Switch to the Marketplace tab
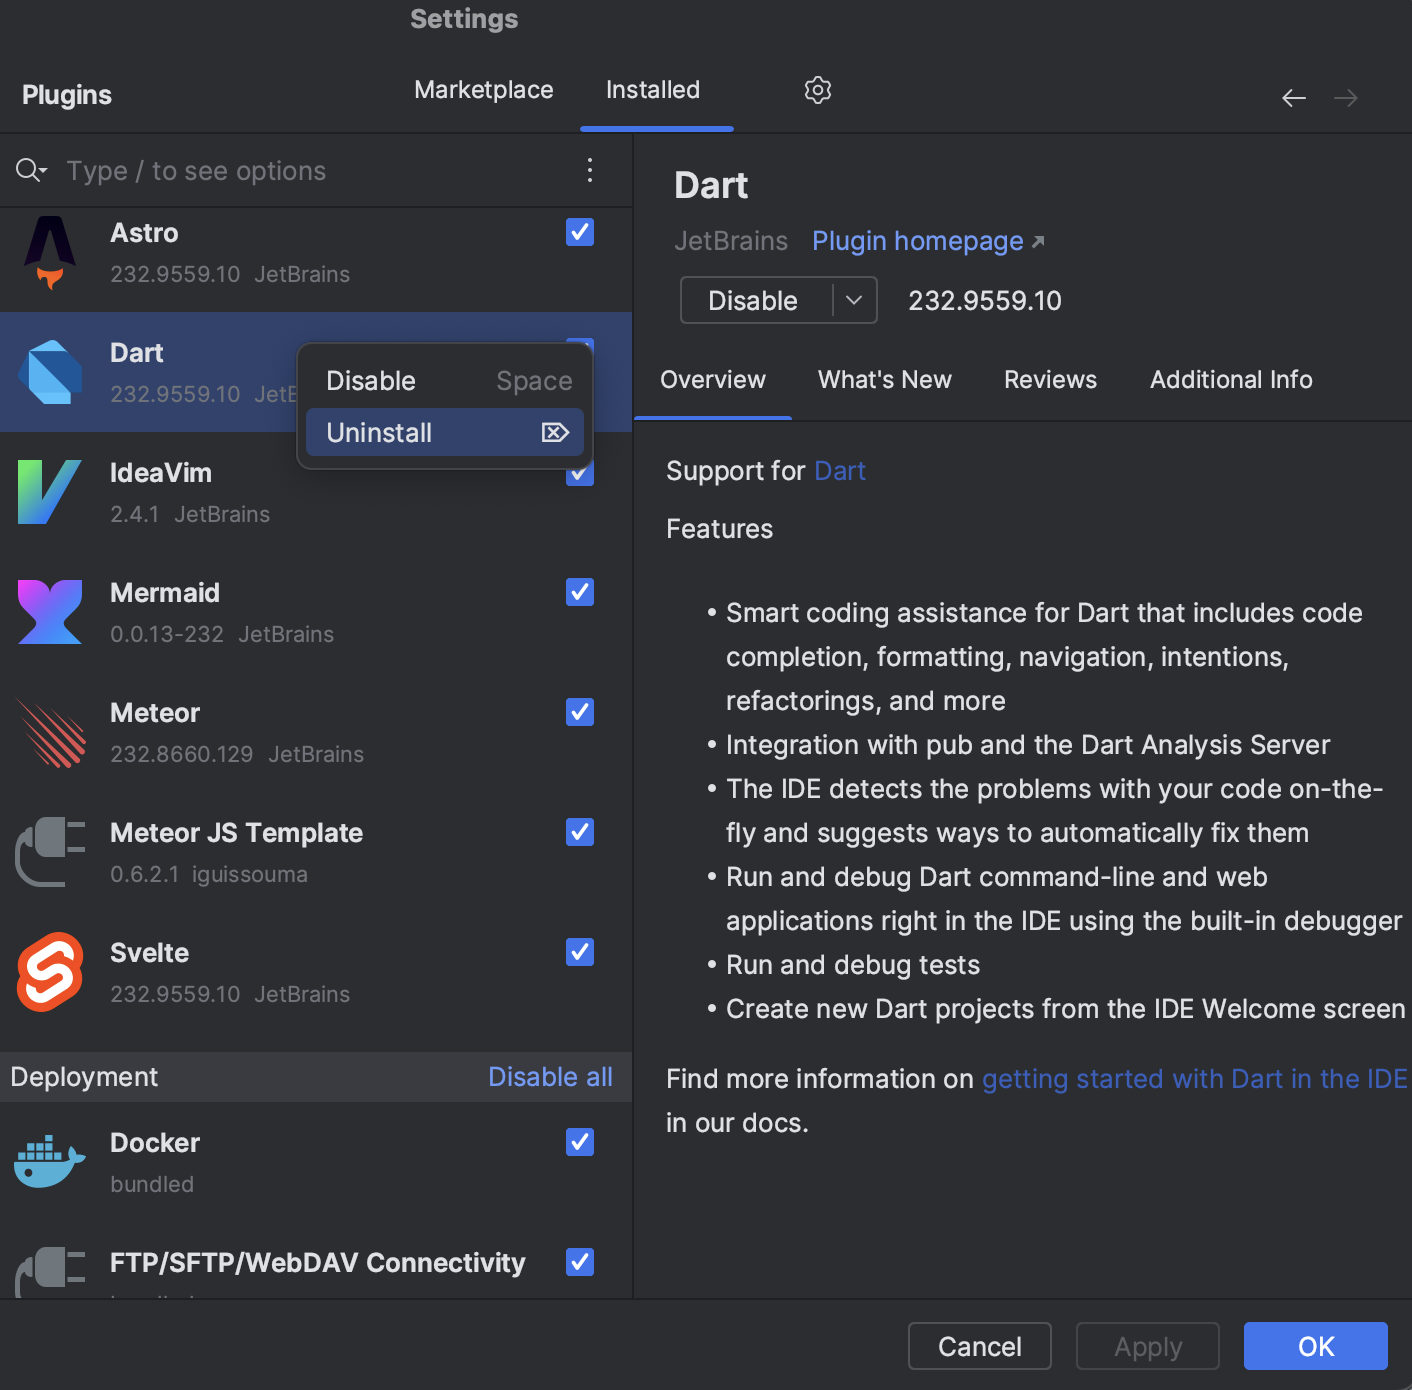Screen dimensions: 1412x1390 tap(484, 90)
